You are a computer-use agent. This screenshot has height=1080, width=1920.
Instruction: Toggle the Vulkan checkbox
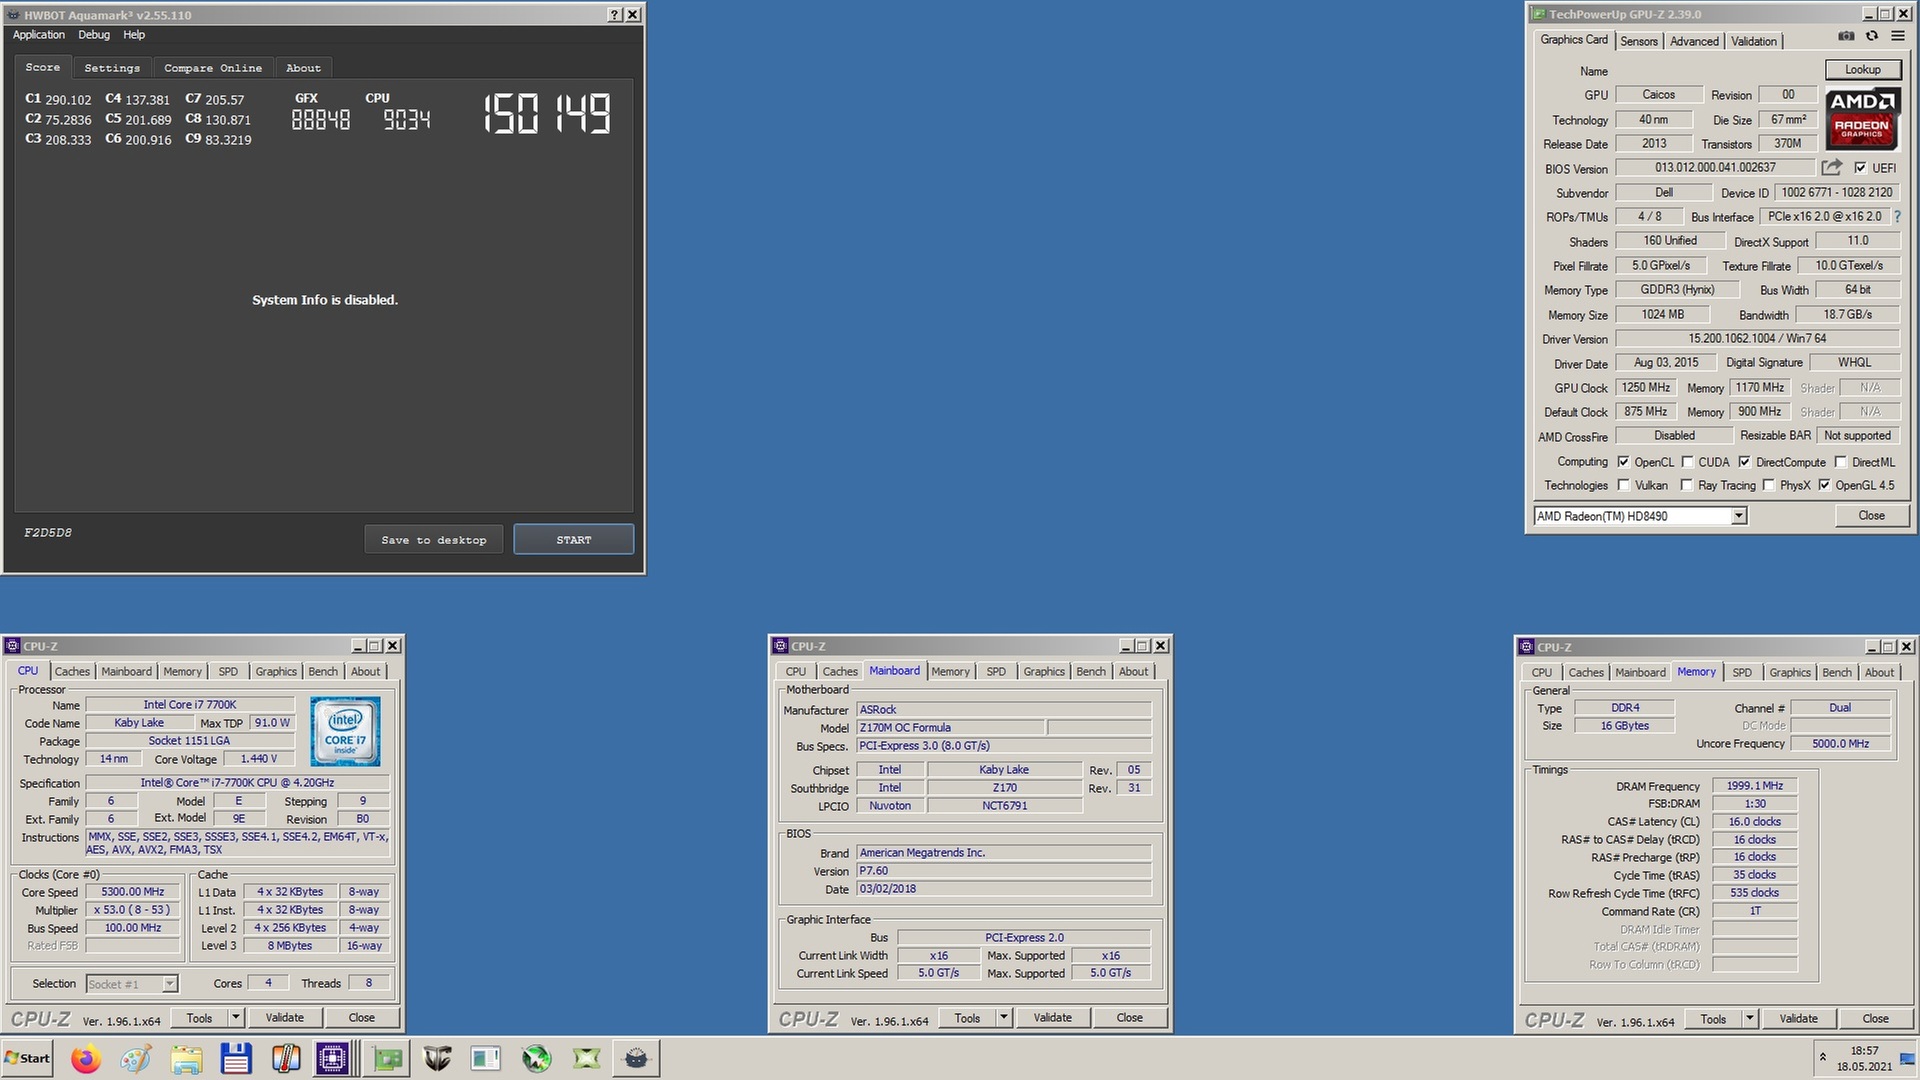click(x=1623, y=485)
